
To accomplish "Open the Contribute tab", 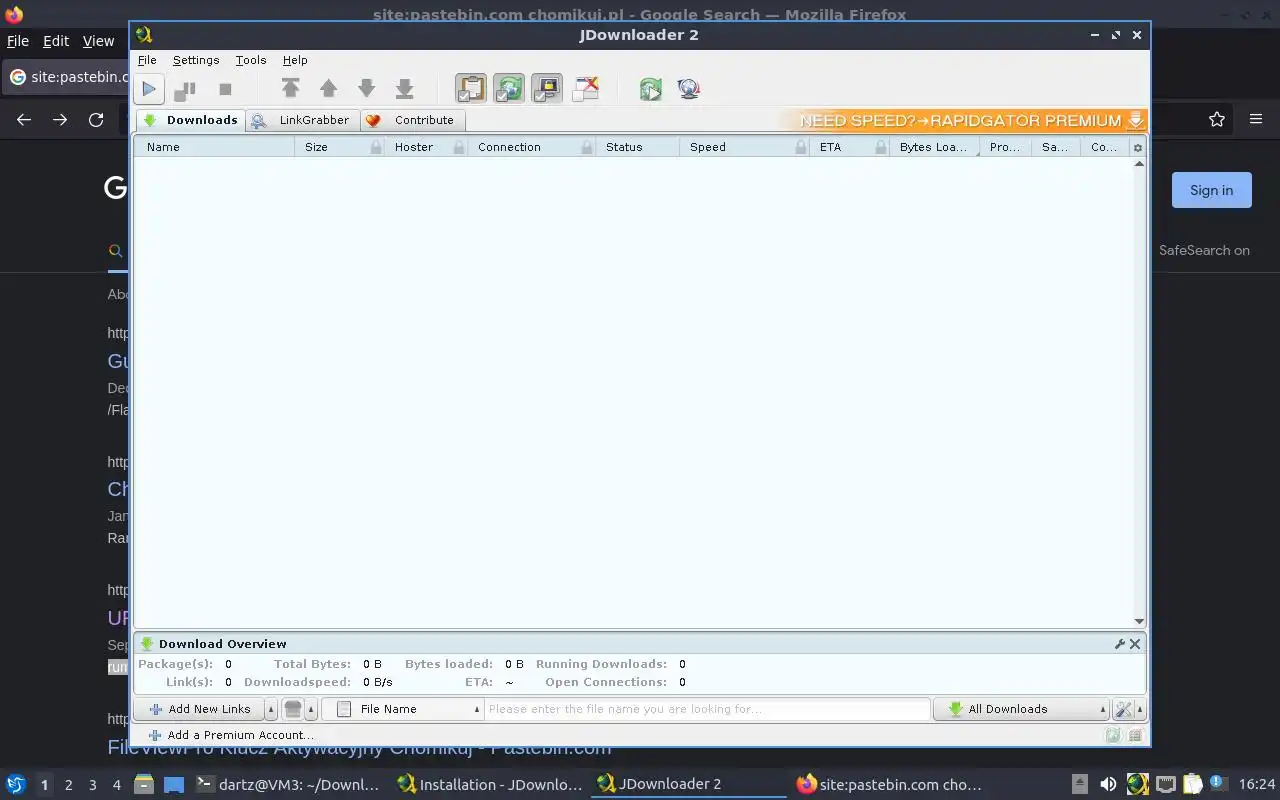I will (411, 120).
